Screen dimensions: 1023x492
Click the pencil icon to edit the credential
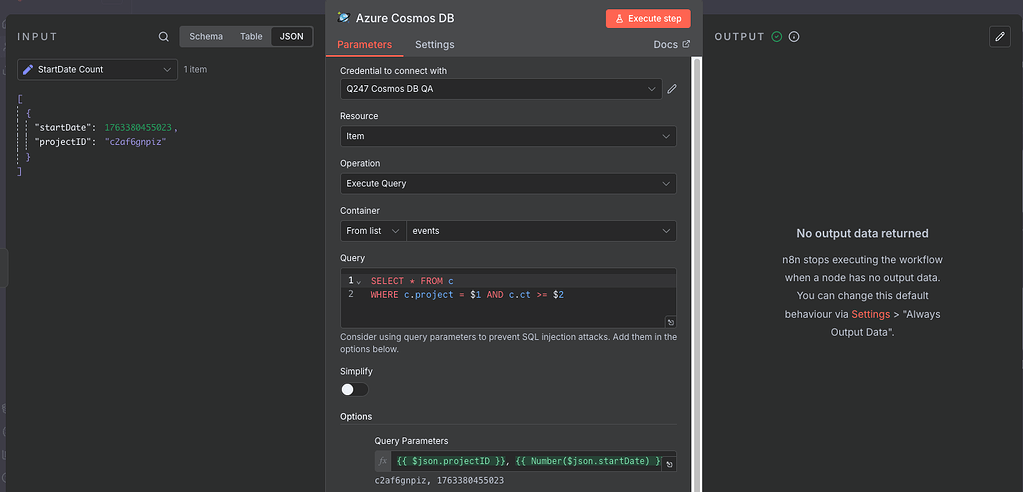672,89
